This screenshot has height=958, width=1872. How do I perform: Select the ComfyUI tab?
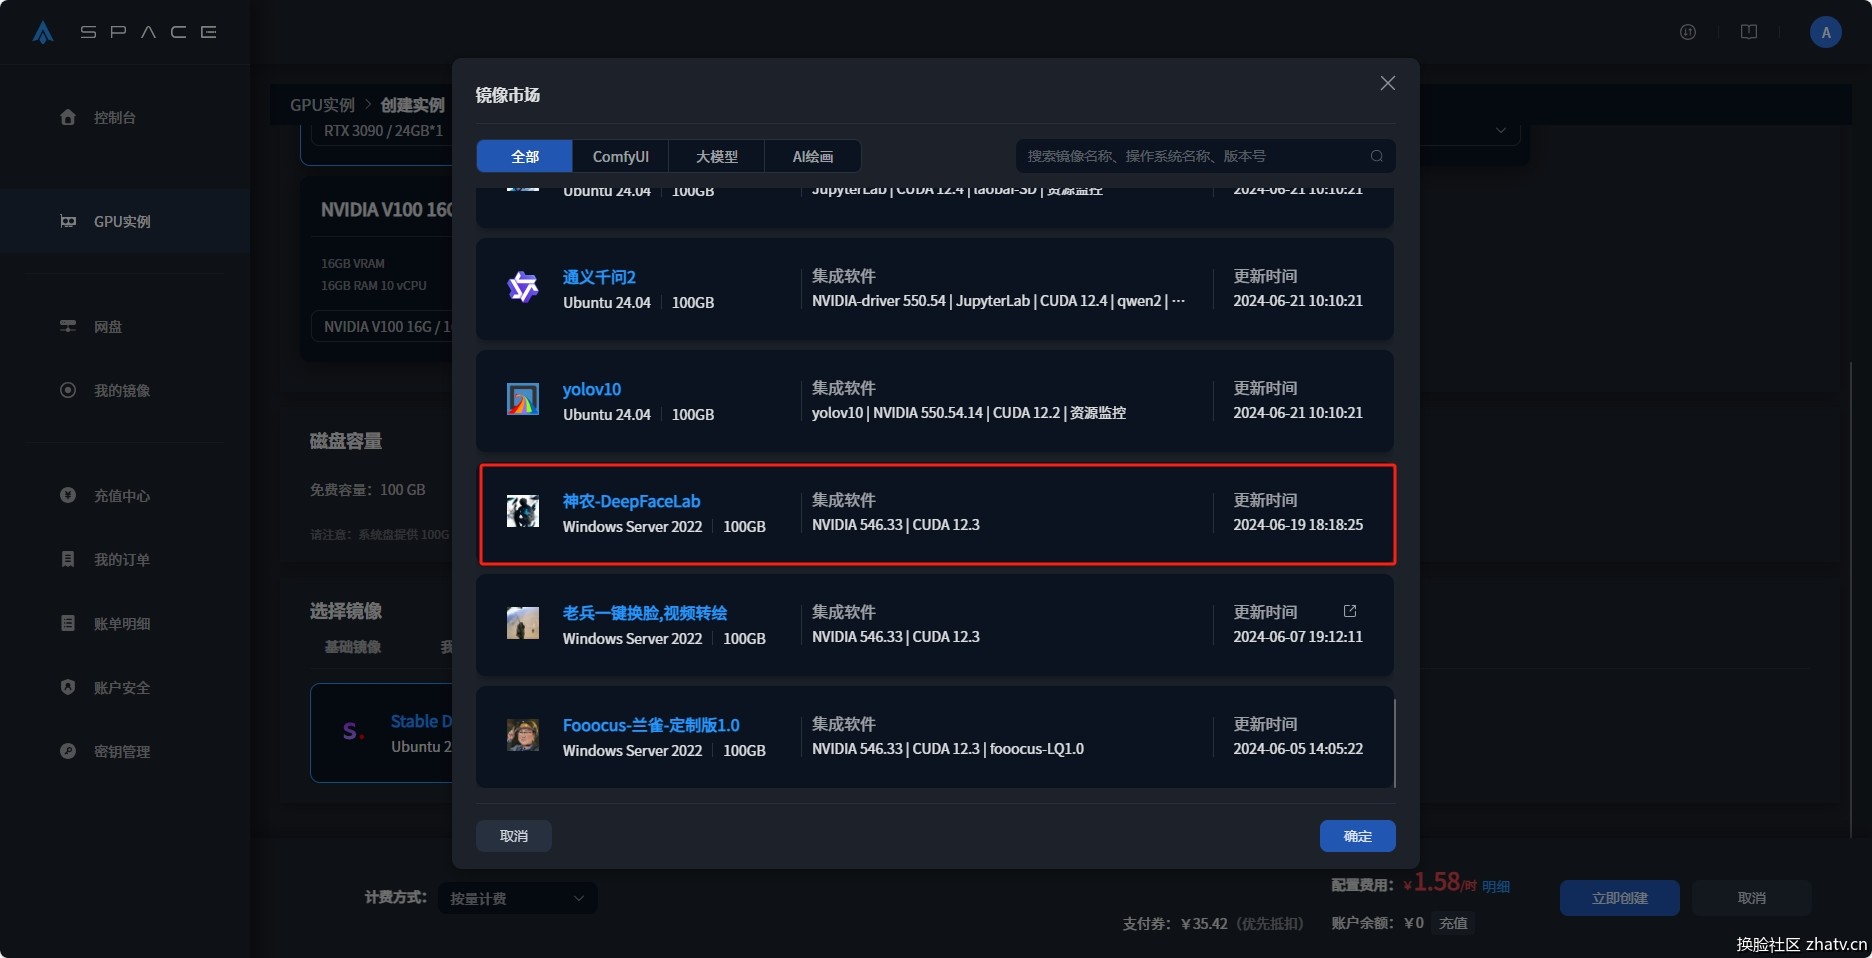tap(621, 156)
